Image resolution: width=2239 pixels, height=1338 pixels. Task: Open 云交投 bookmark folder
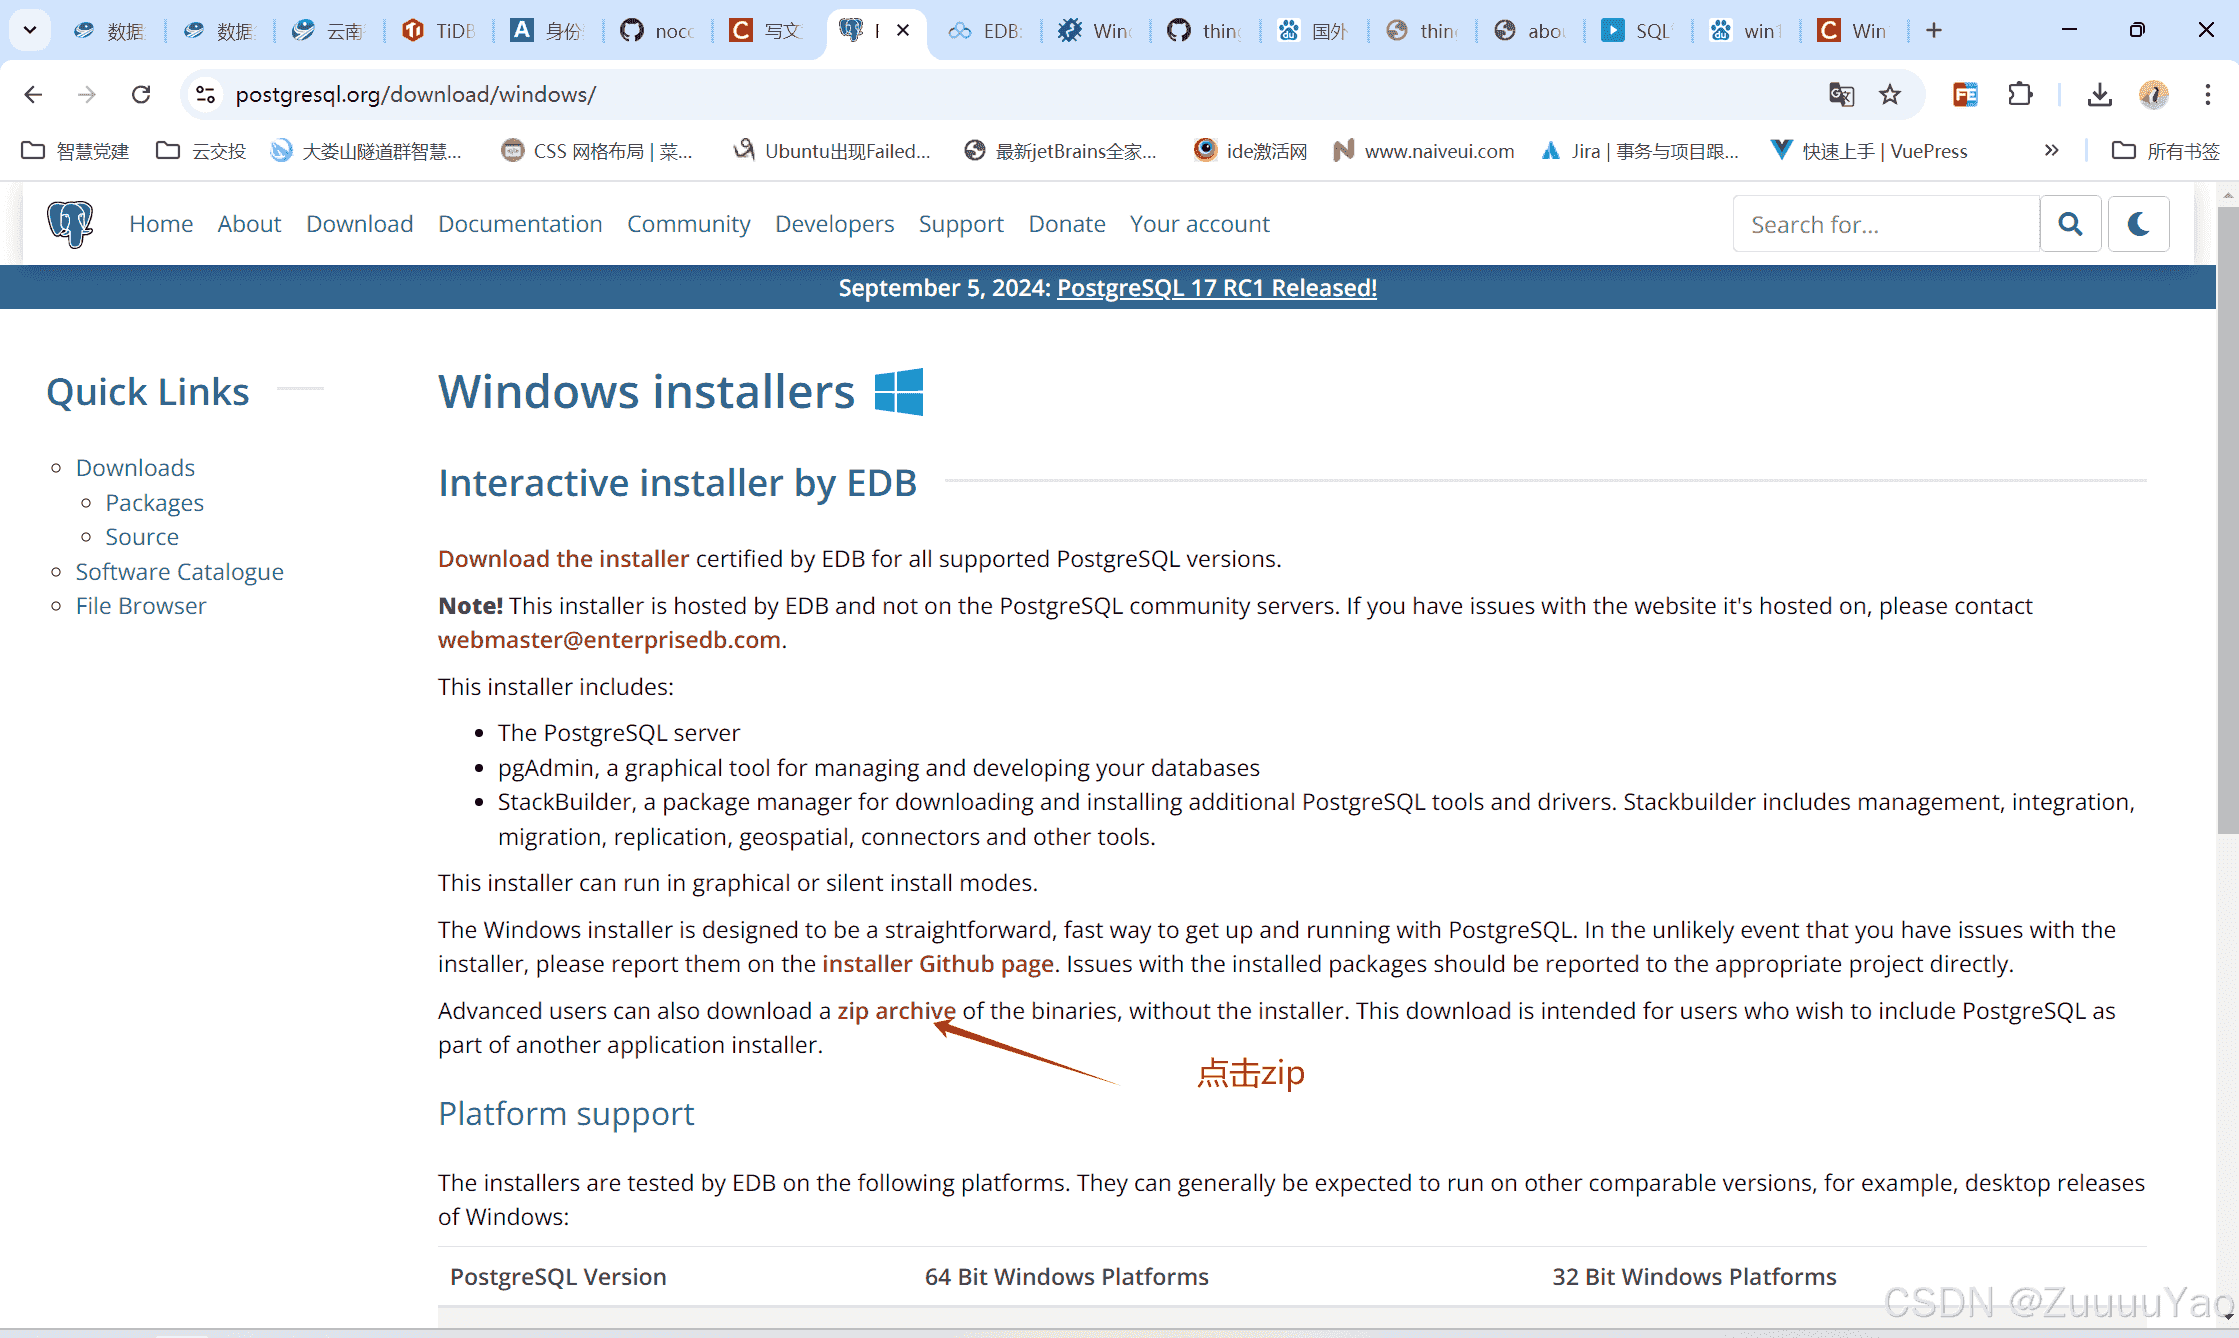201,151
